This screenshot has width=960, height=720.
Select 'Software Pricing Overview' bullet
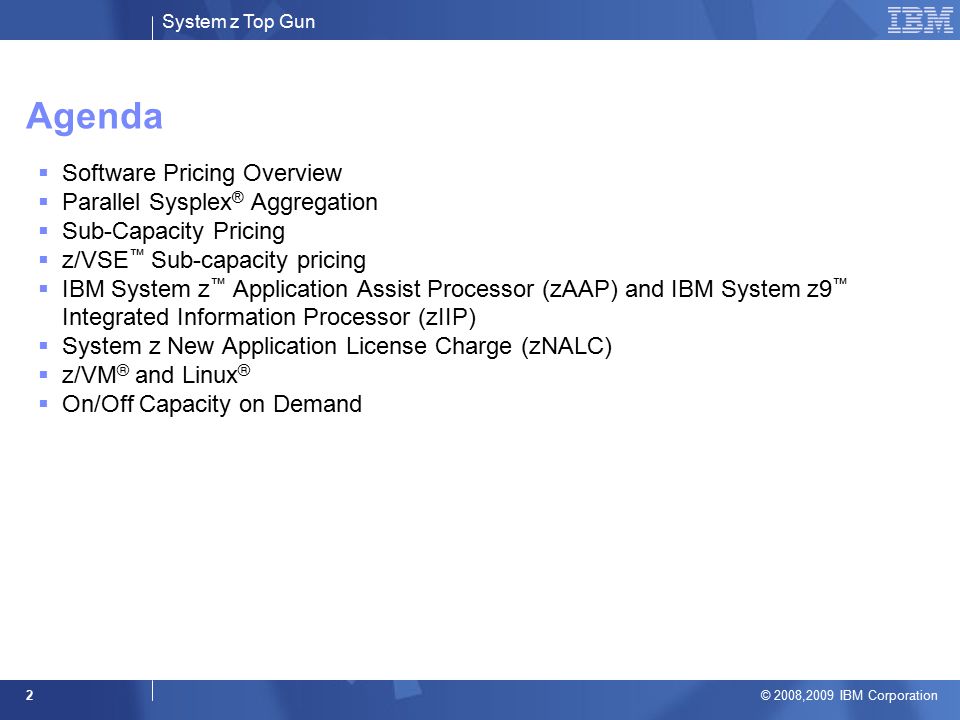pos(202,173)
